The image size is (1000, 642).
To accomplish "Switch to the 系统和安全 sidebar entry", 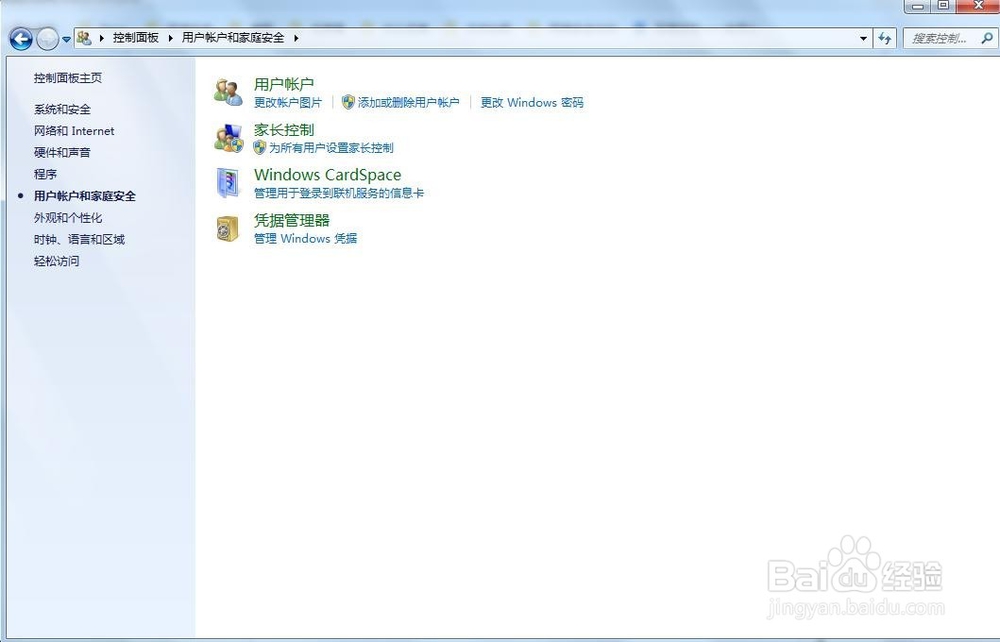I will [65, 109].
